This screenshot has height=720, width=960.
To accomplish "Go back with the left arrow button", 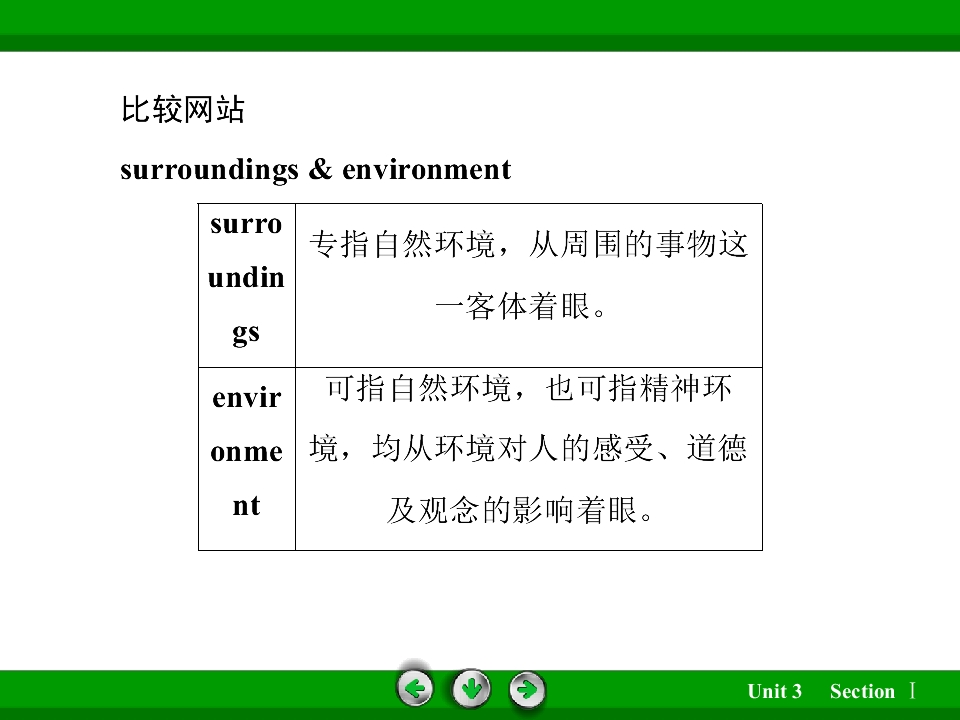I will (x=415, y=689).
